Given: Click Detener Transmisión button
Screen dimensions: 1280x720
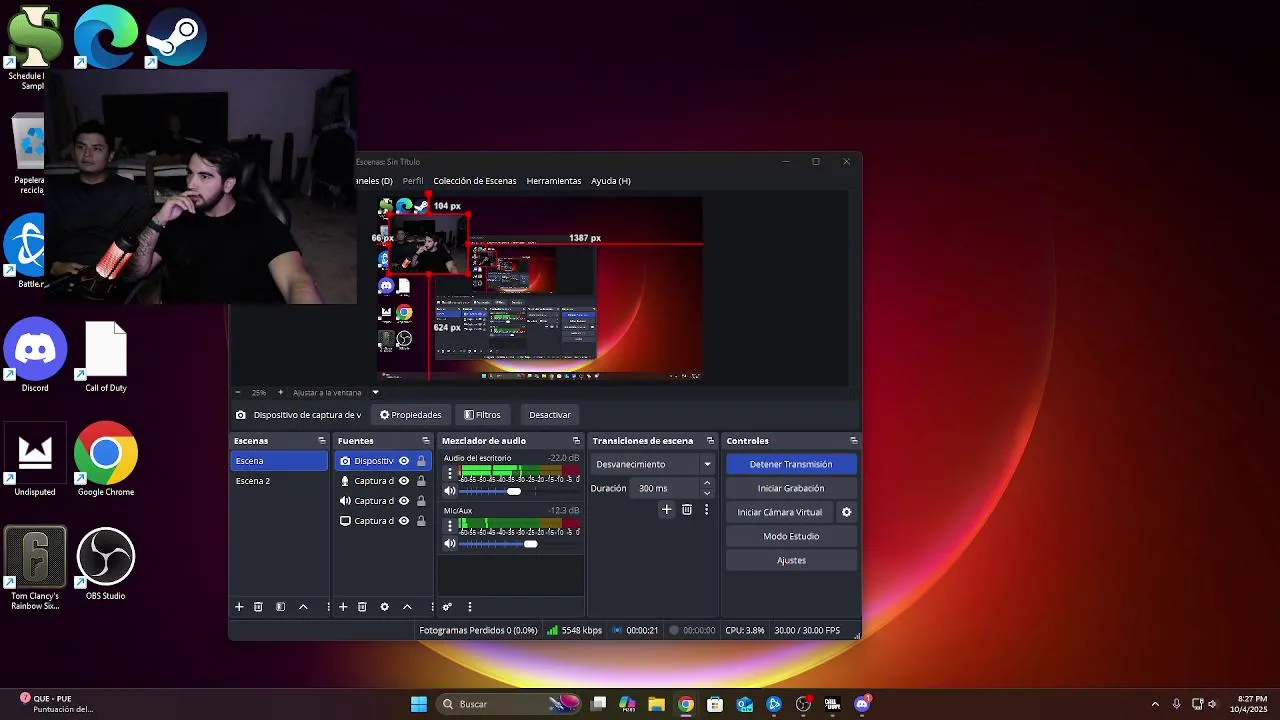Looking at the screenshot, I should click(x=791, y=464).
